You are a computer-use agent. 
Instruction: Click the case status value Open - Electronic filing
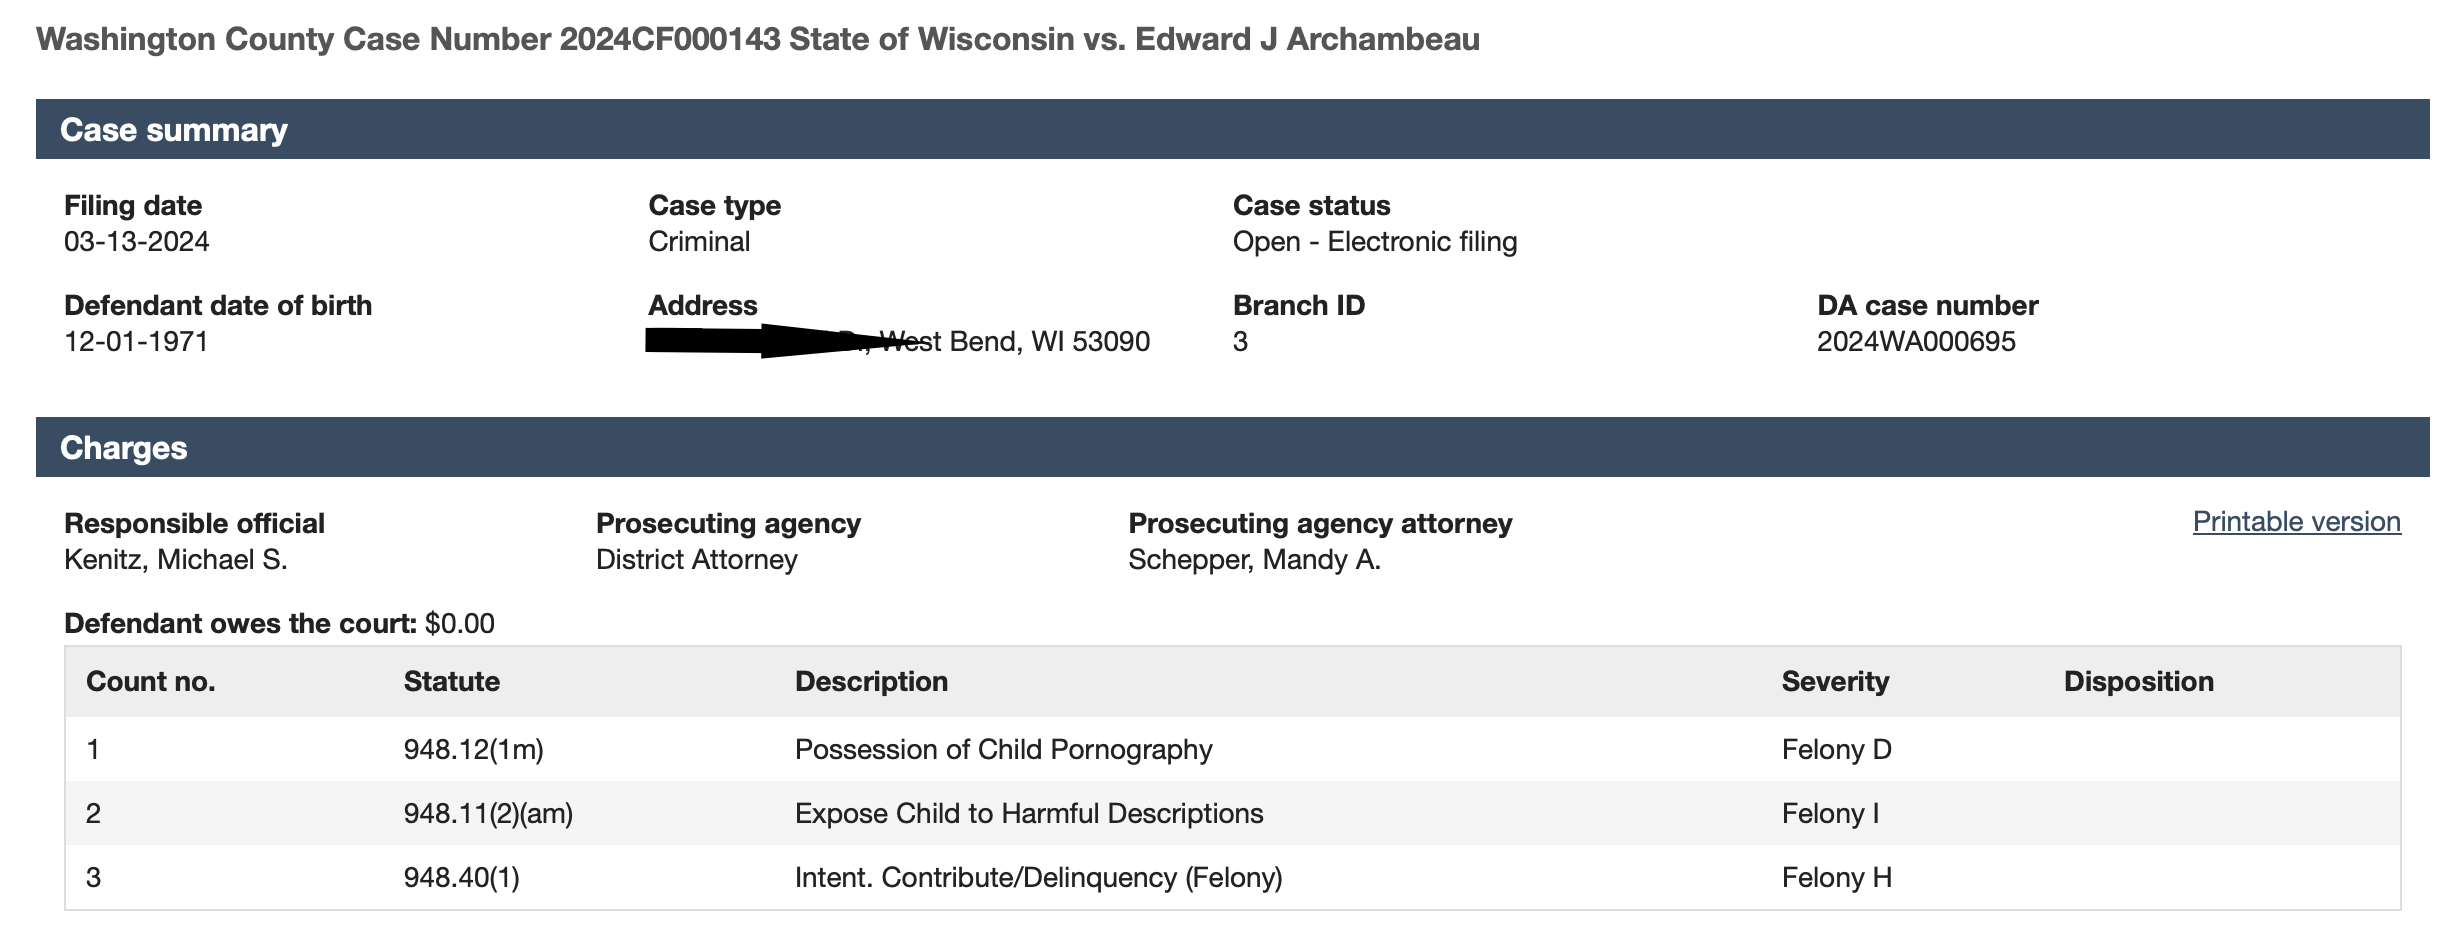pos(1375,242)
